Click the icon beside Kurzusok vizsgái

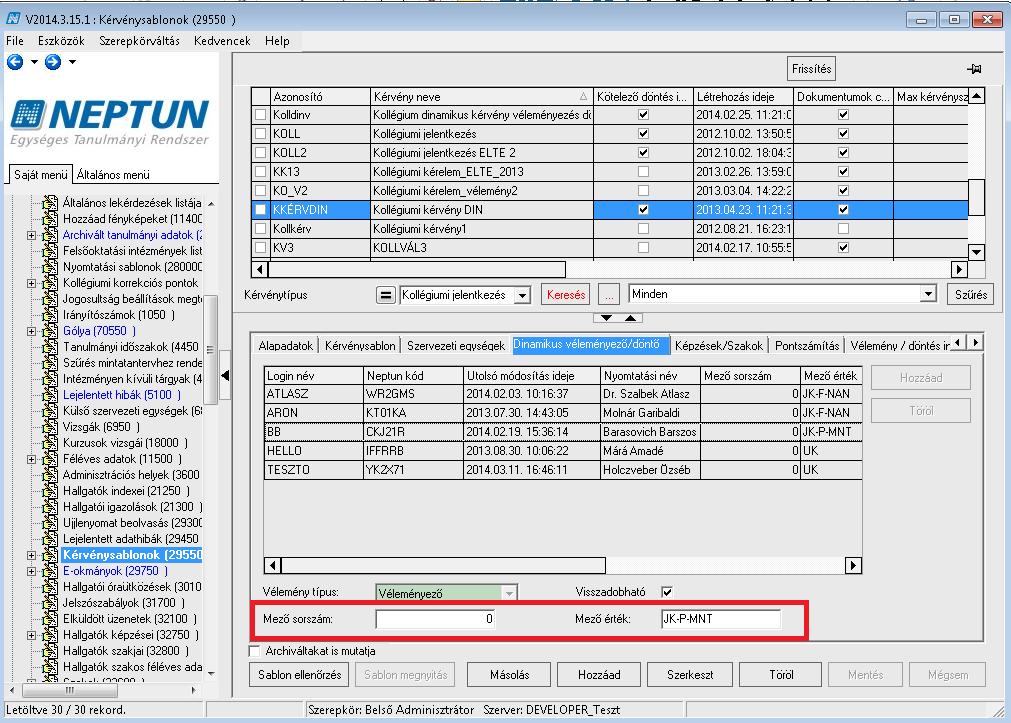click(50, 443)
